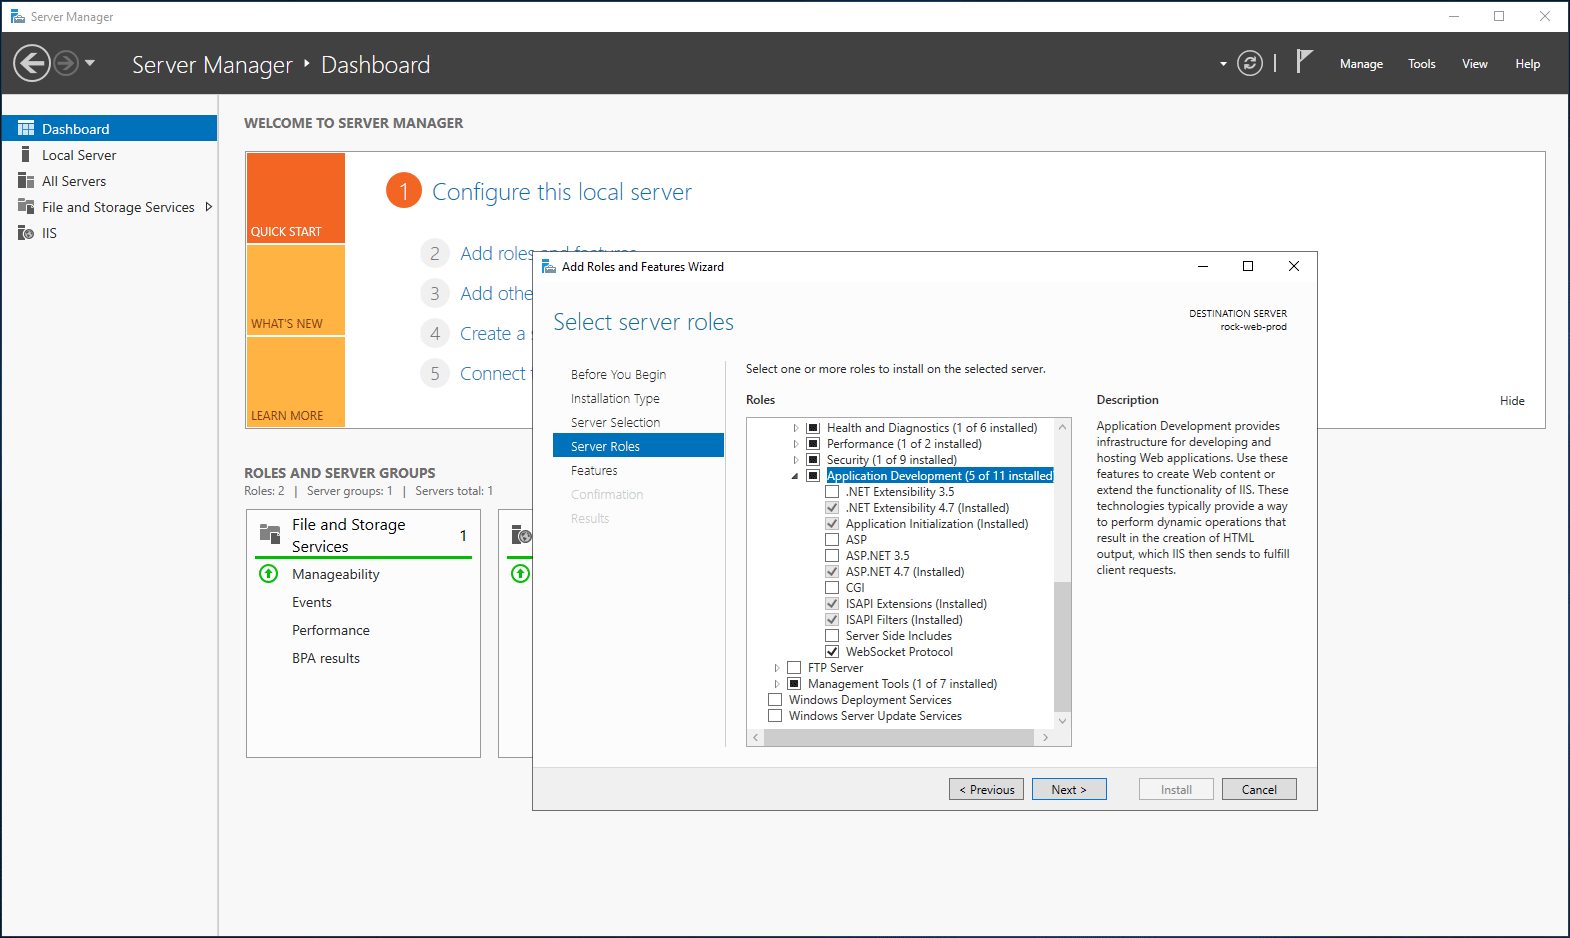Open the navigation history dropdown arrow
The image size is (1570, 938).
tap(90, 63)
